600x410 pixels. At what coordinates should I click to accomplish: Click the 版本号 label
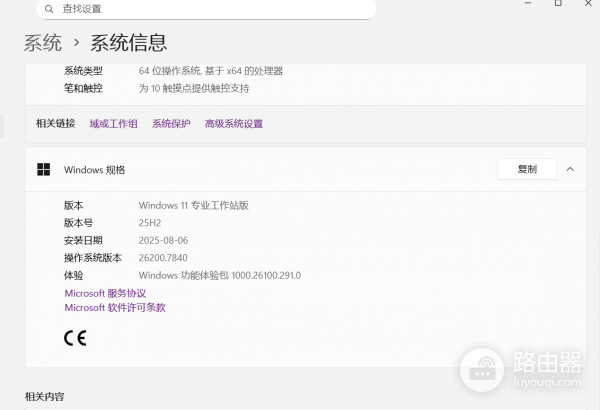[78, 223]
